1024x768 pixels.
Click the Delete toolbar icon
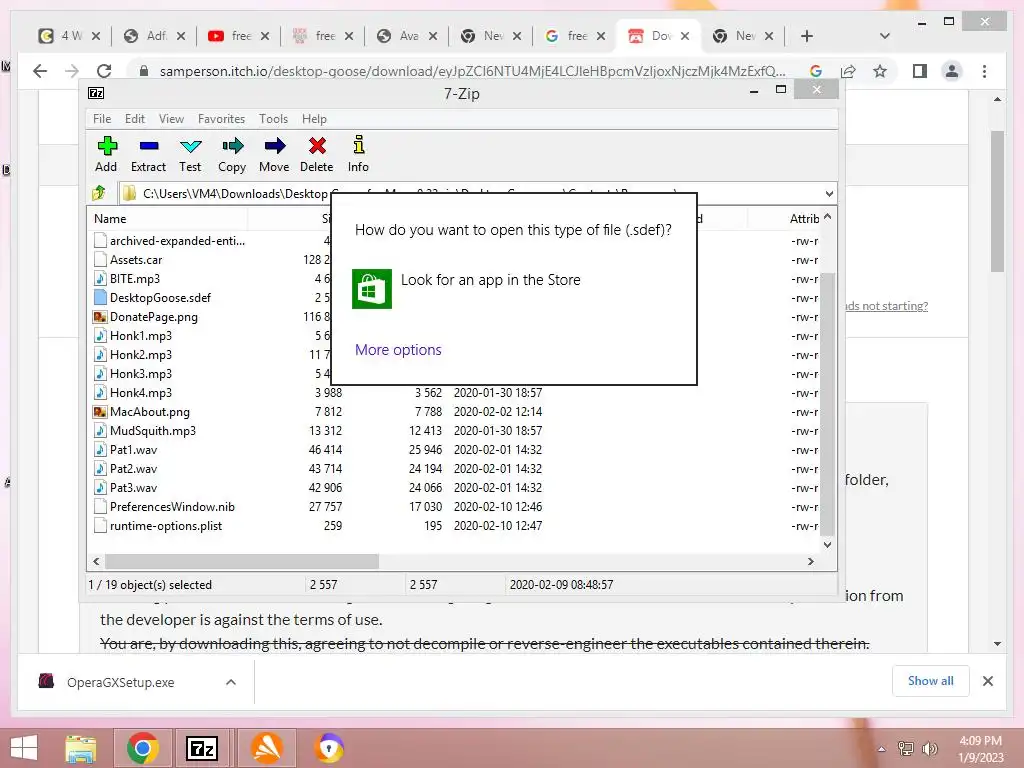(317, 154)
